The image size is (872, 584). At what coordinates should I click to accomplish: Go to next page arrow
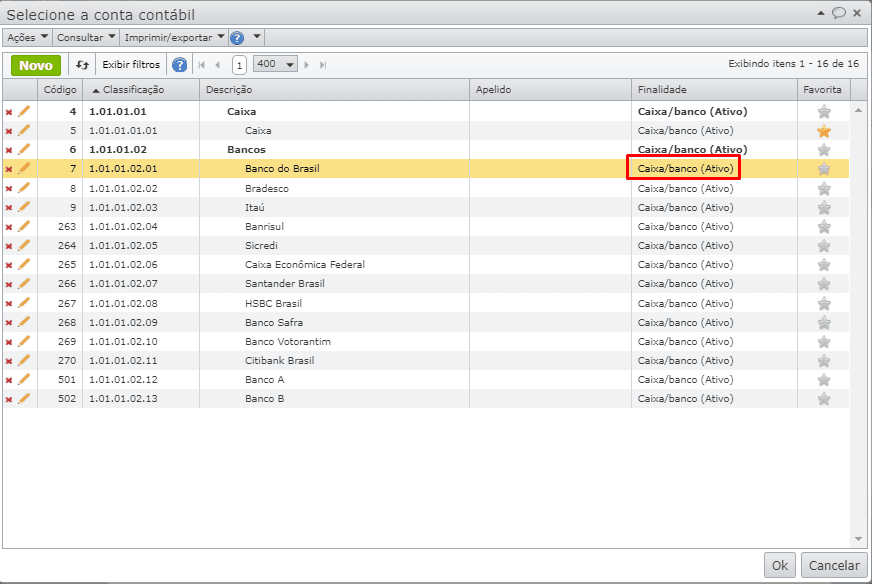[x=307, y=65]
